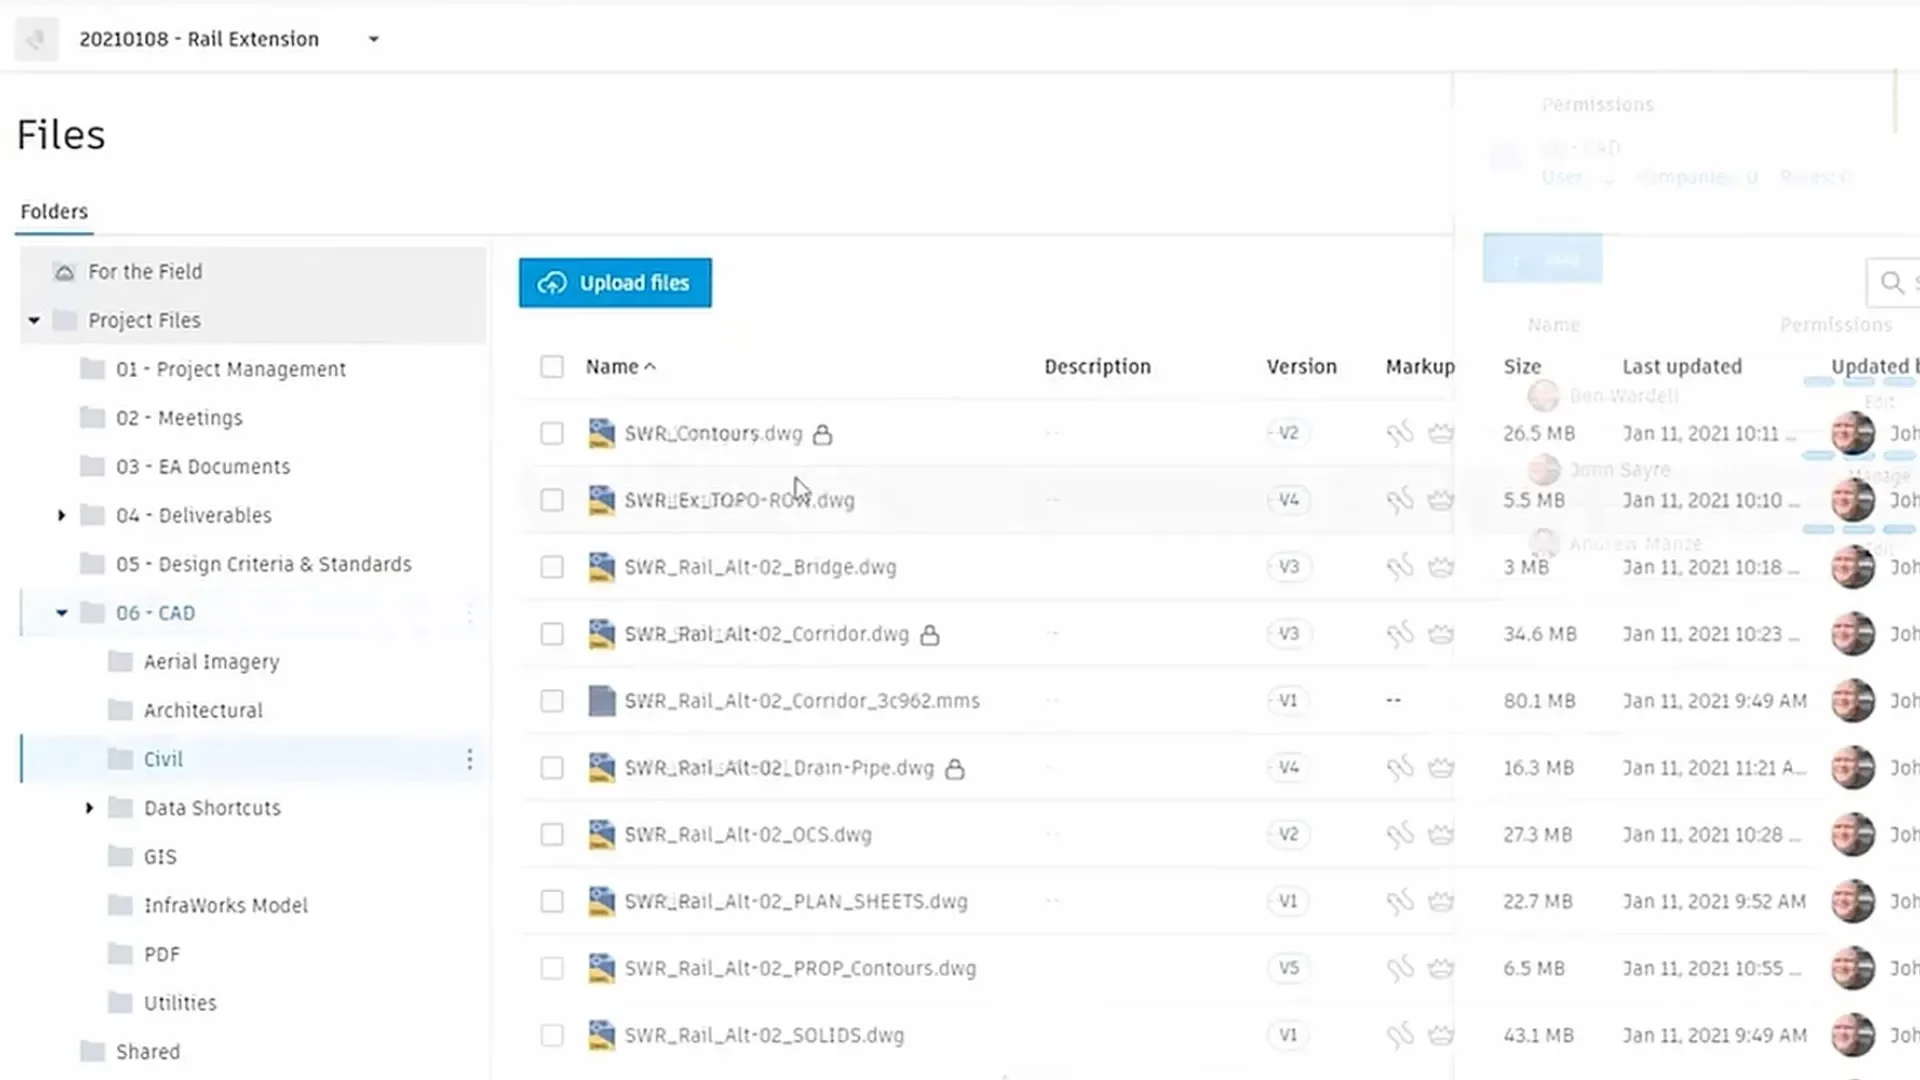Click the project logo icon at top left
This screenshot has height=1080, width=1920.
(x=36, y=40)
